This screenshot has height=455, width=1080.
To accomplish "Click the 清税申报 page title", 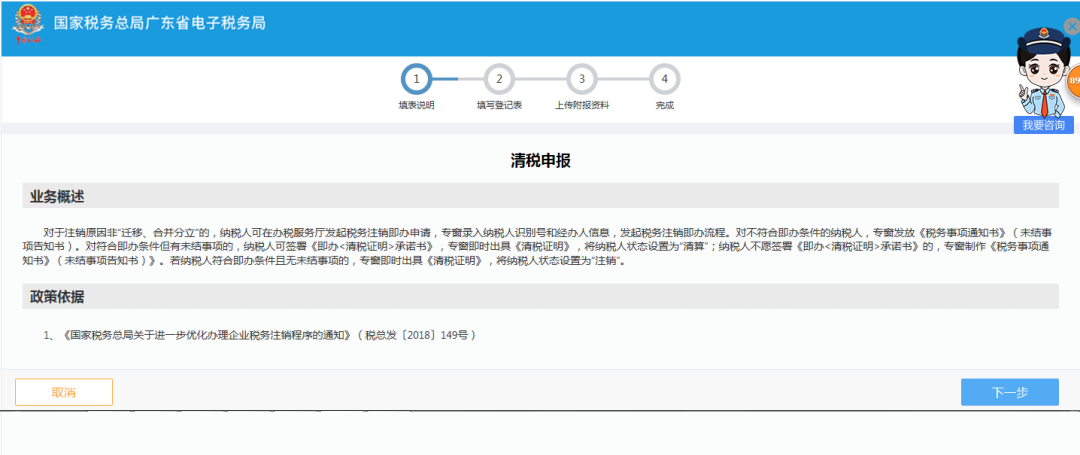I will click(x=540, y=161).
